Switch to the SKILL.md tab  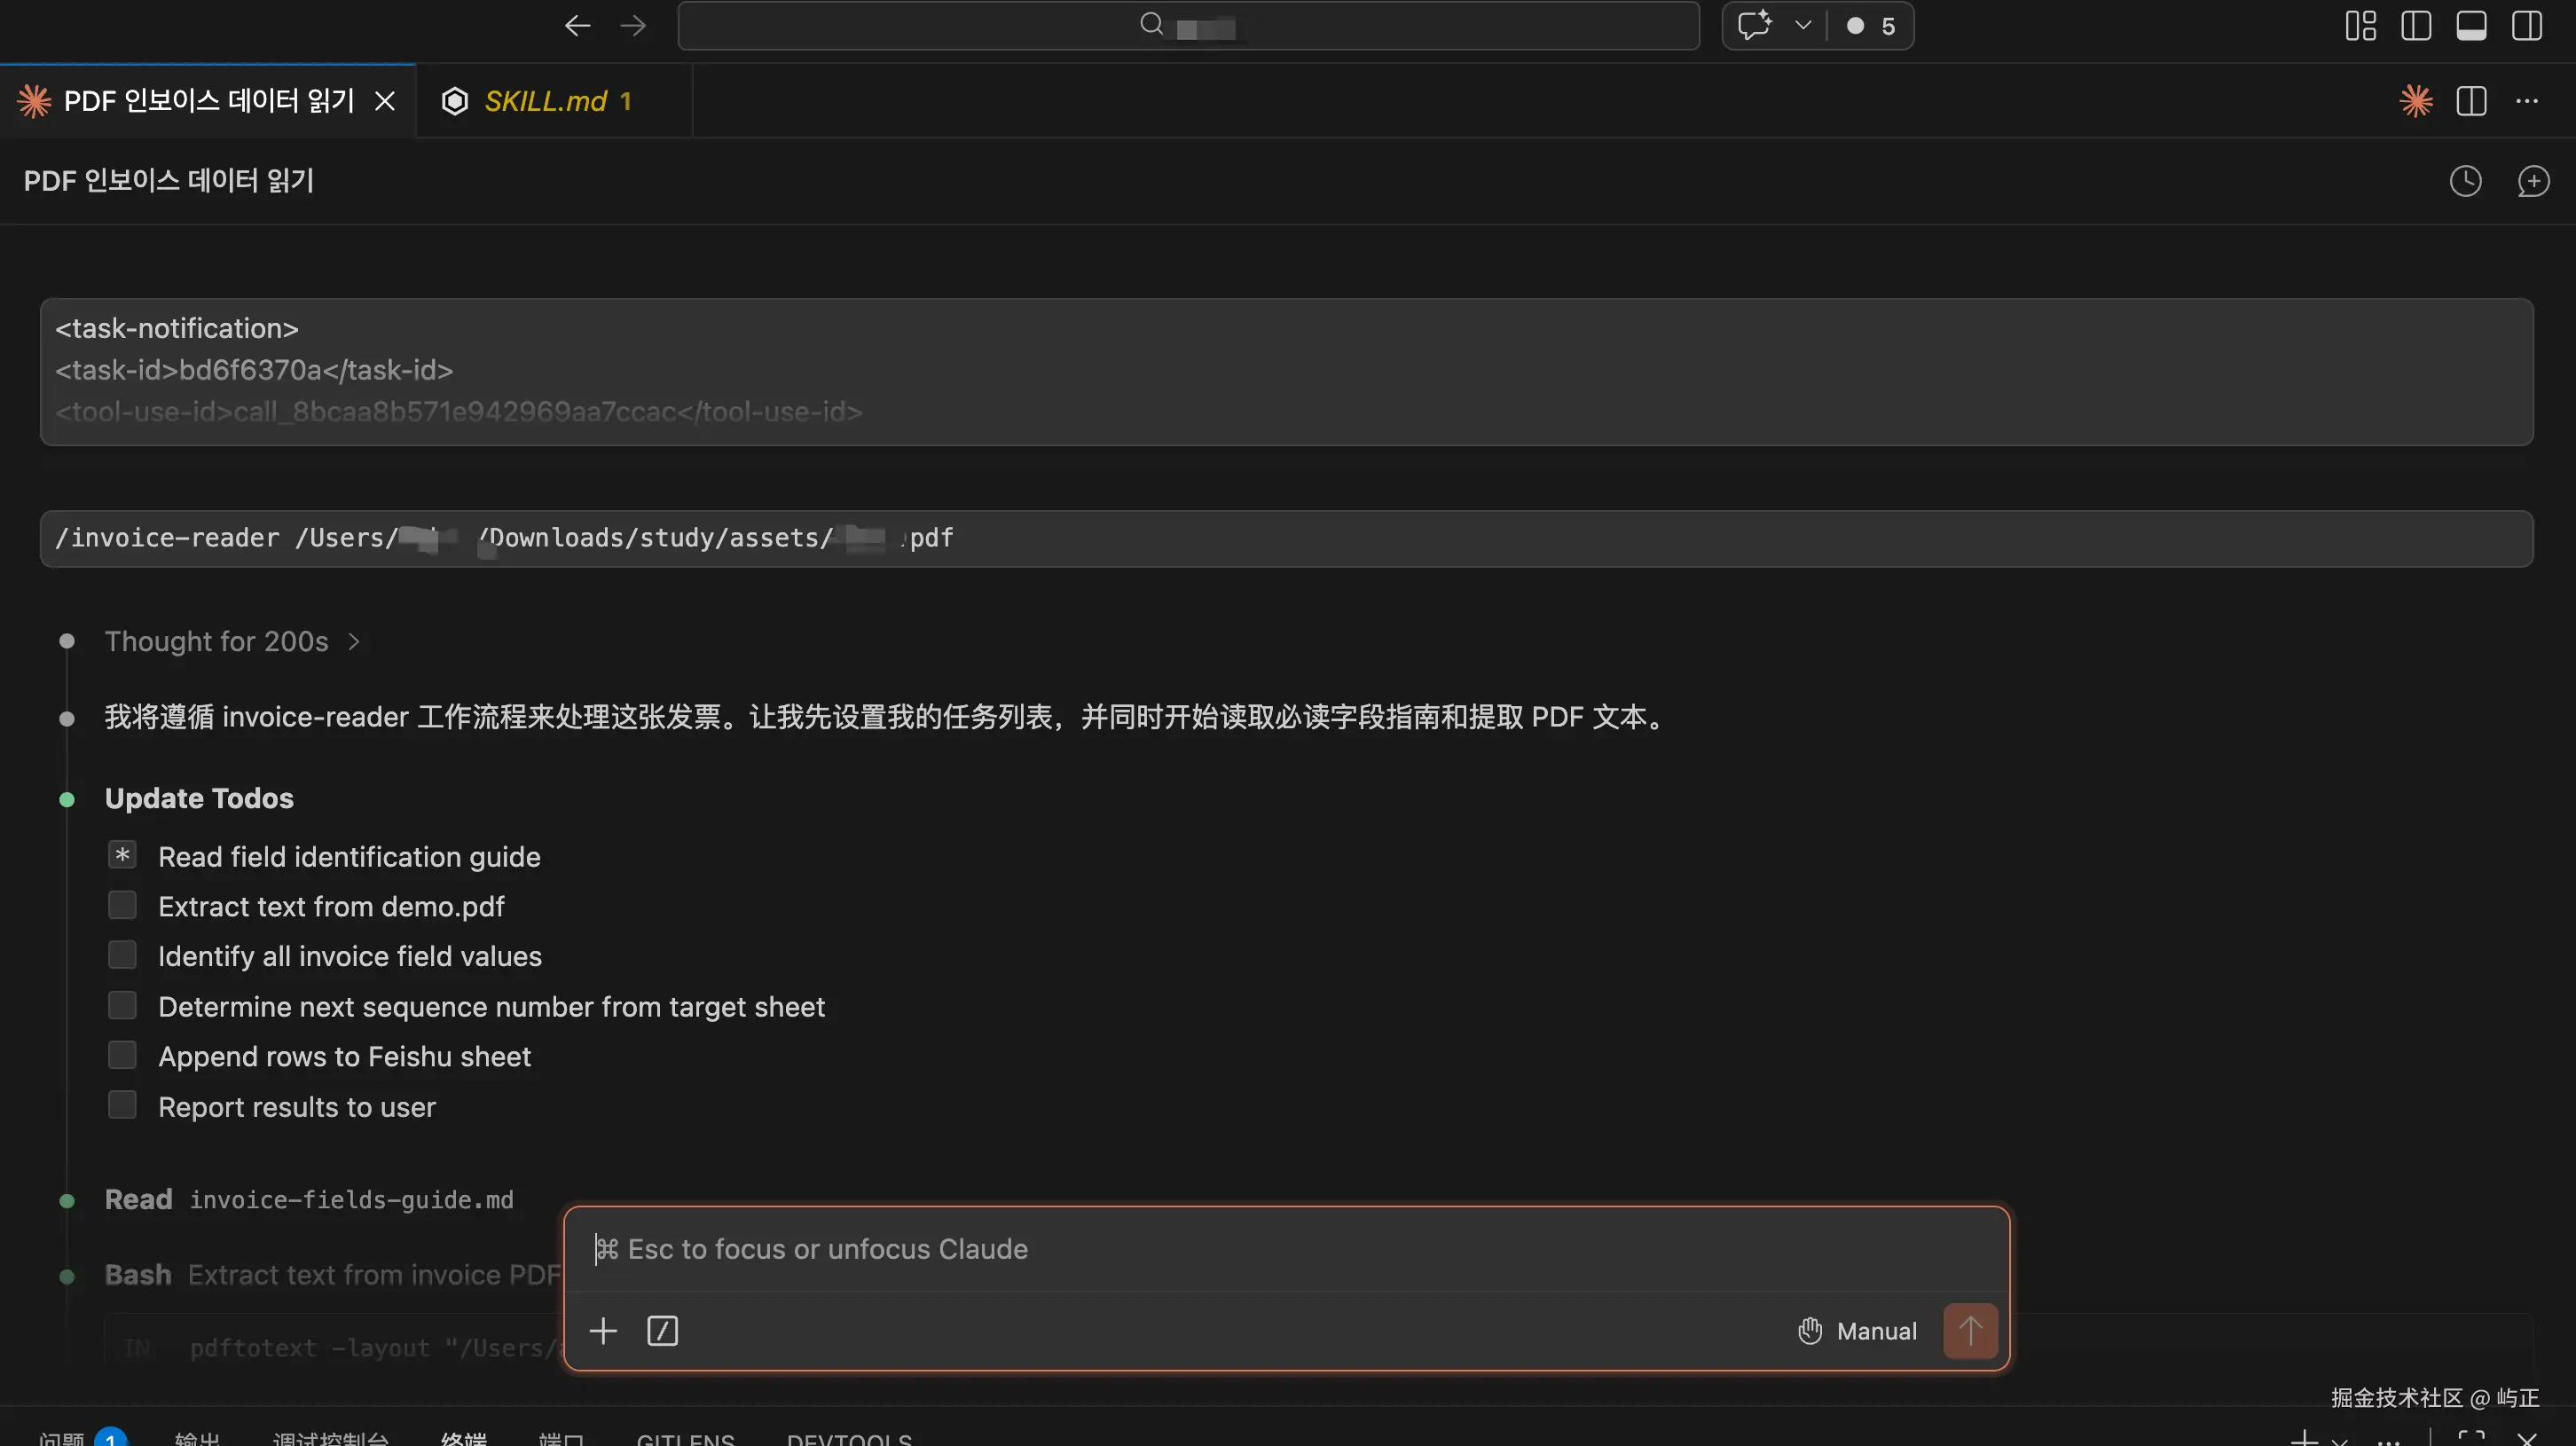[555, 101]
